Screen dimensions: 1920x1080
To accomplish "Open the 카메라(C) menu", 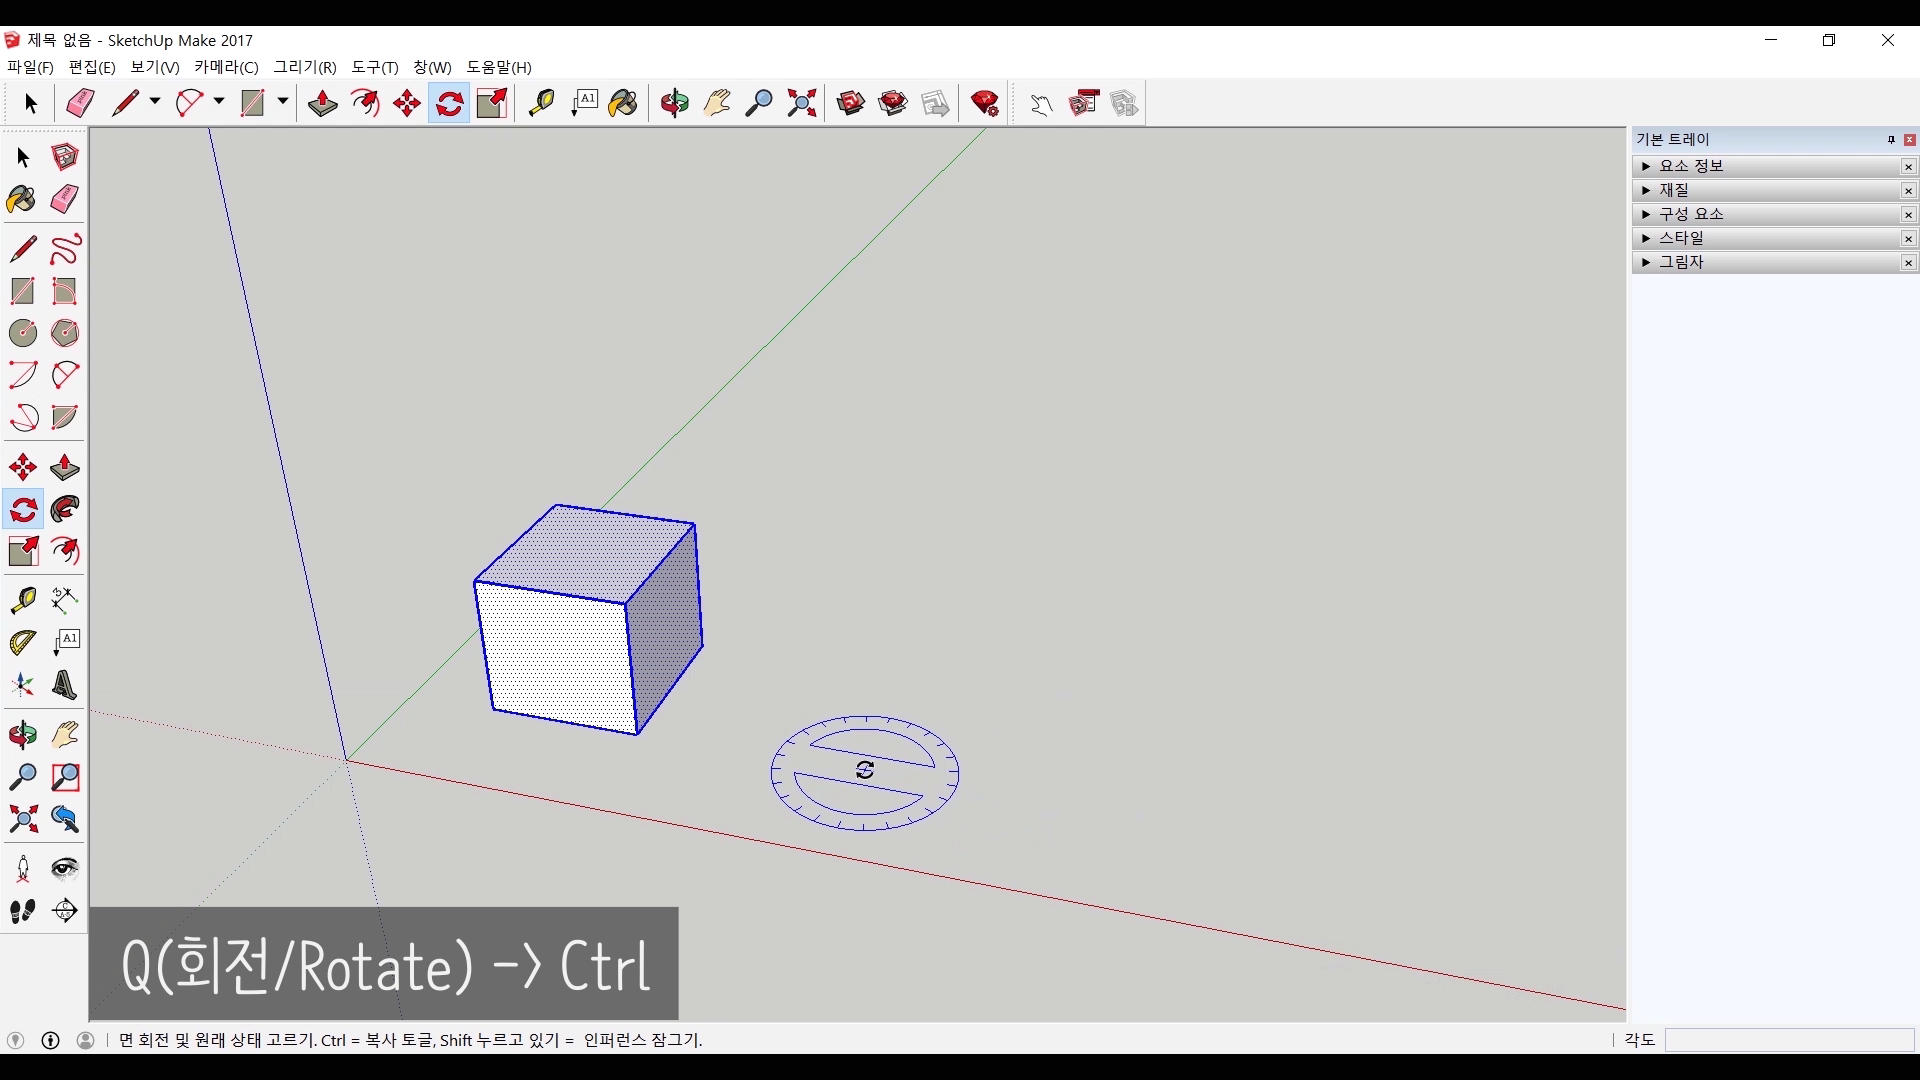I will [226, 67].
